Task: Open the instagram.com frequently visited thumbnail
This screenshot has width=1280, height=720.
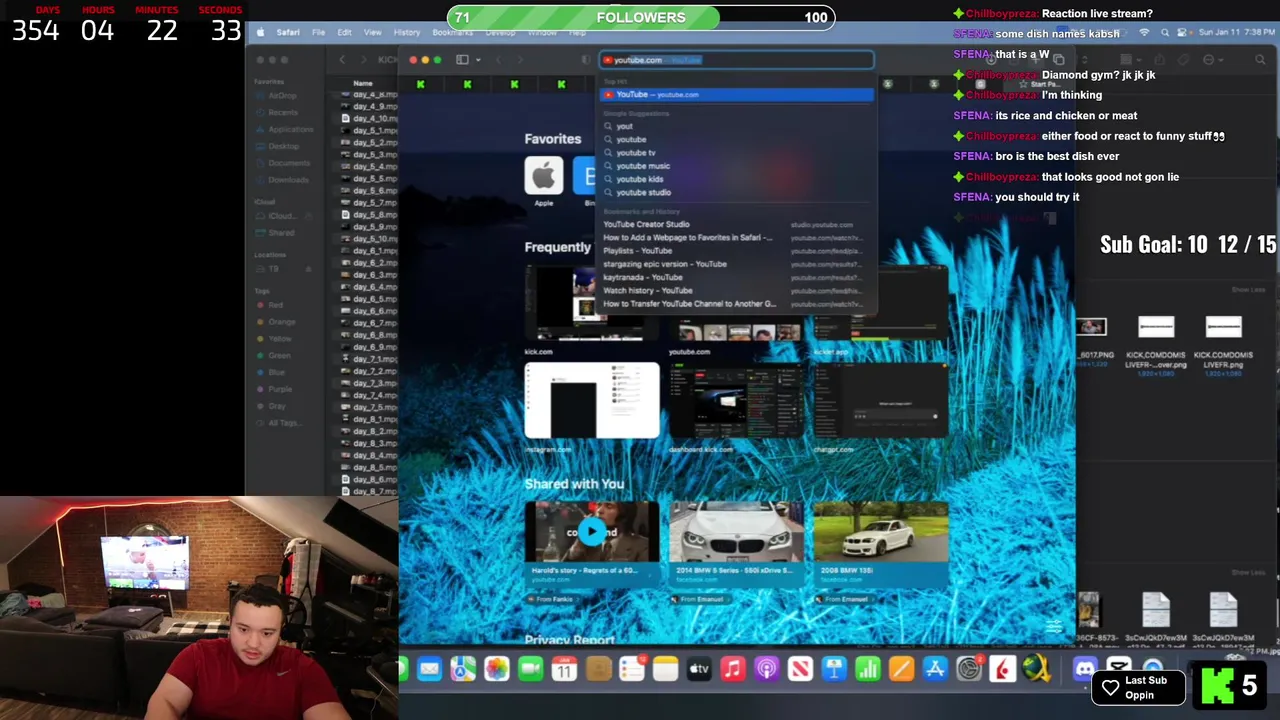Action: 592,401
